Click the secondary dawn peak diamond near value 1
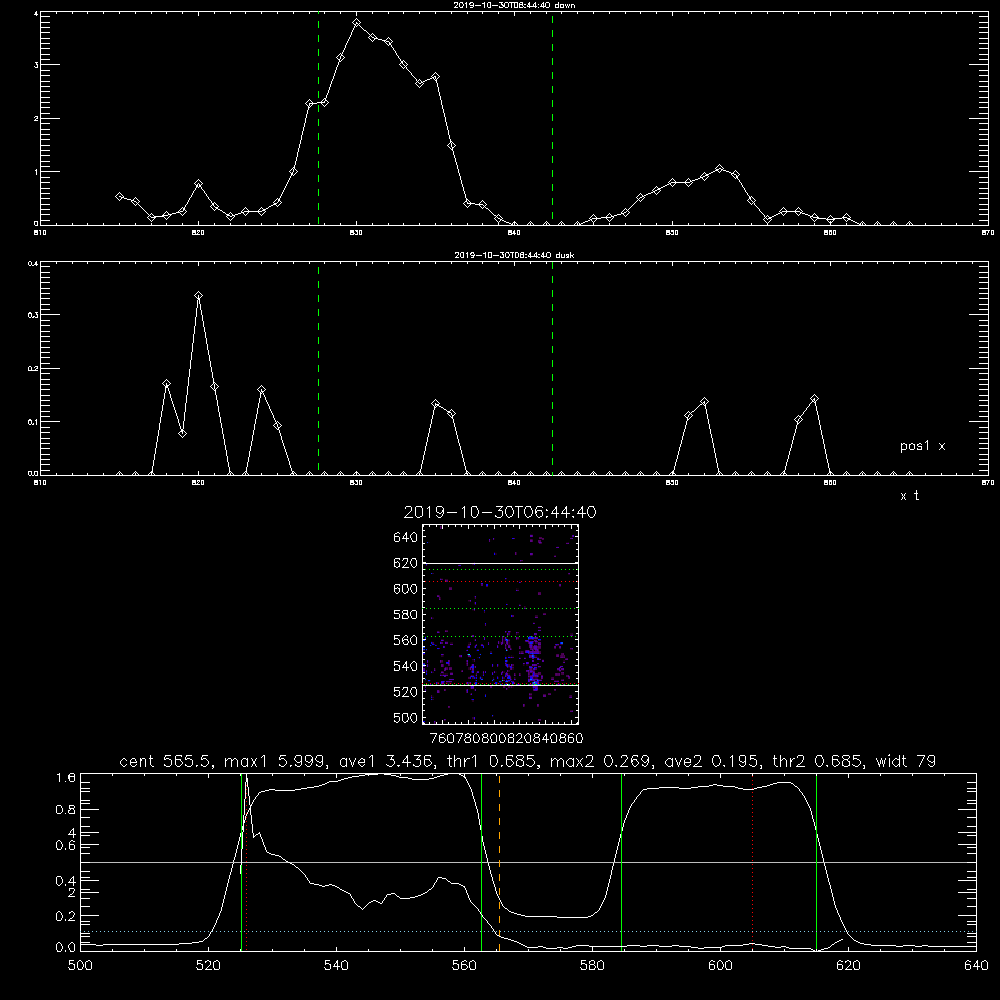Viewport: 1000px width, 1000px height. pos(719,168)
